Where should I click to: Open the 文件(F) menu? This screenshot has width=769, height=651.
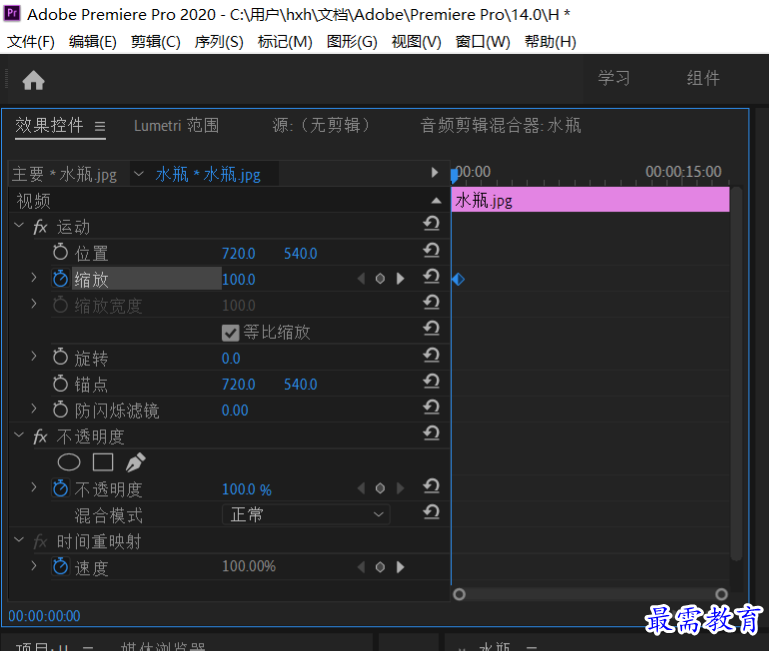point(31,42)
